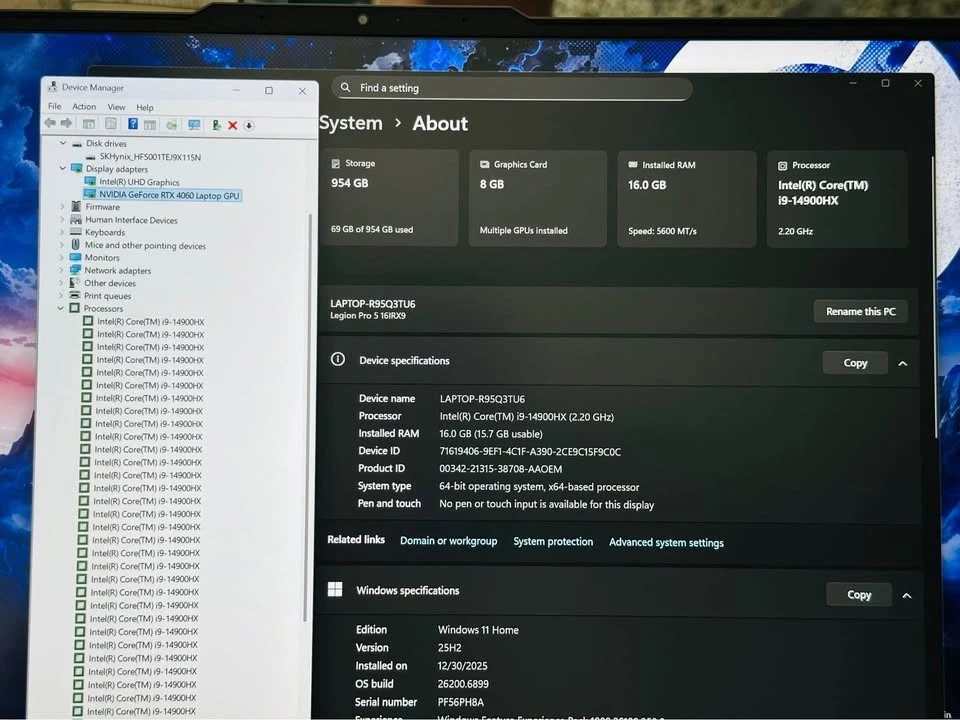Click the Device Manager forward arrow
Image resolution: width=960 pixels, height=720 pixels.
point(66,123)
